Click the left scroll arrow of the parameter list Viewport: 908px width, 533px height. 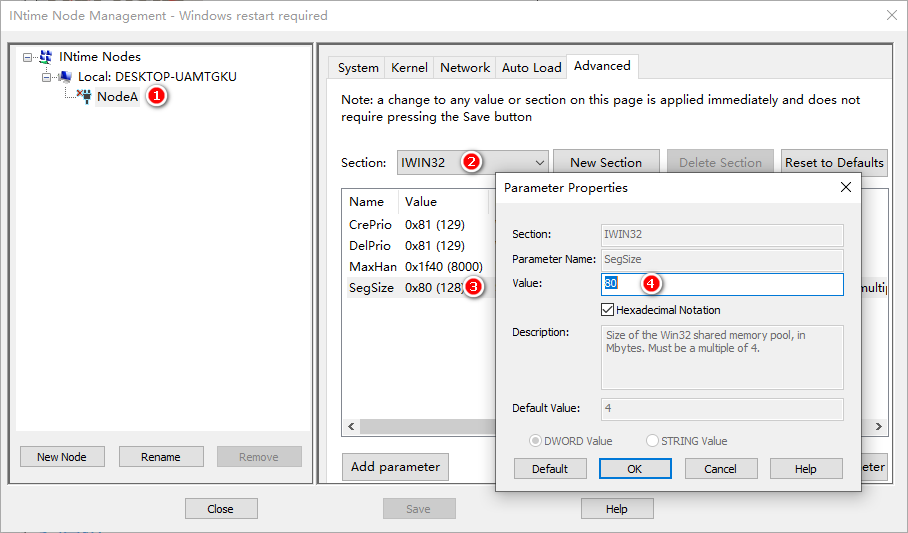click(x=351, y=426)
